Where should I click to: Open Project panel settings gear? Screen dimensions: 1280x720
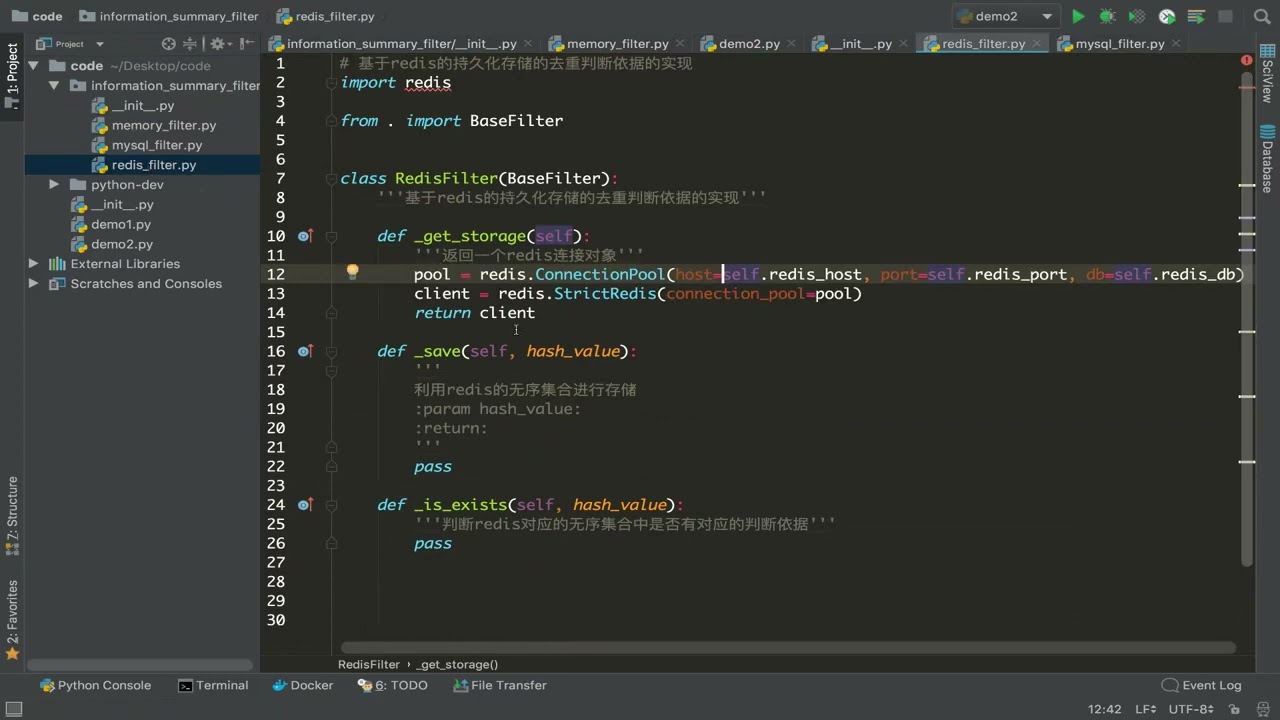(x=217, y=44)
